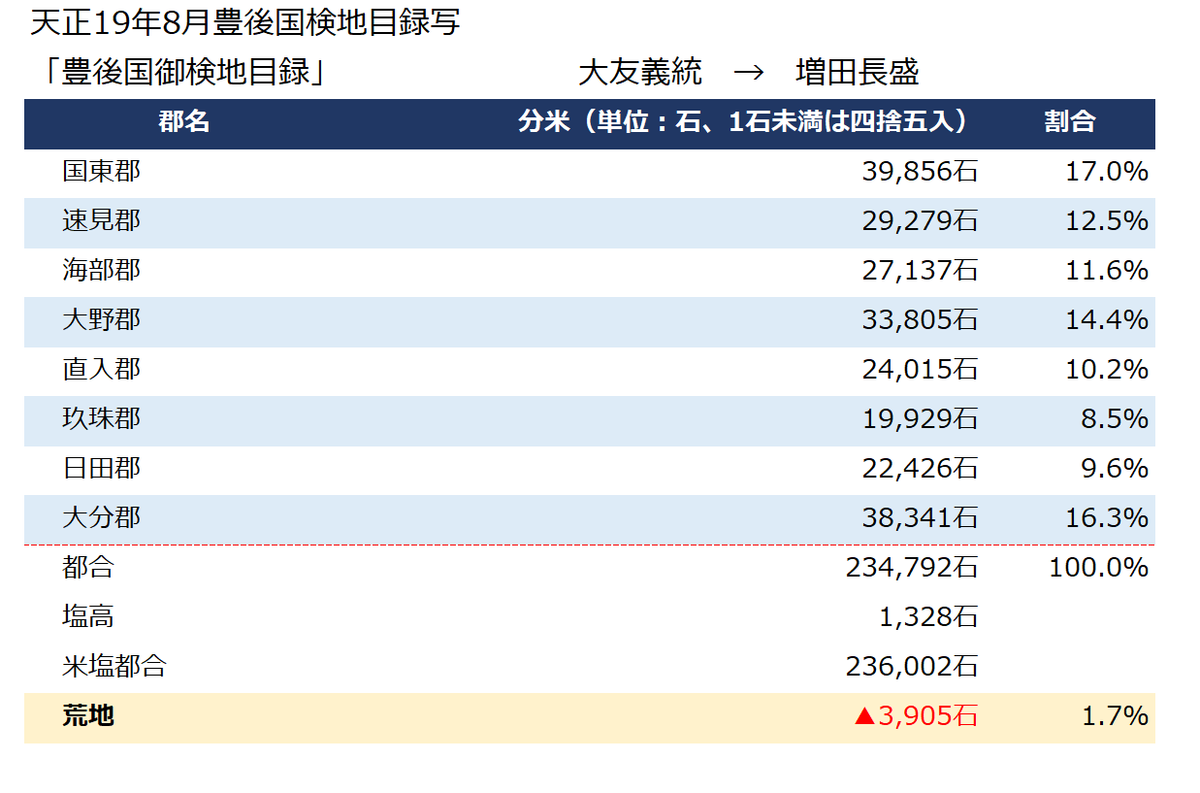
Task: Select the 割合 column header
Action: click(x=1069, y=123)
